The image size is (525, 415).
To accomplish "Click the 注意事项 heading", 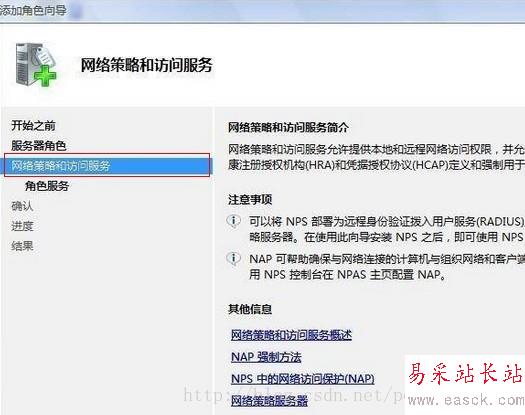I will click(x=250, y=199).
